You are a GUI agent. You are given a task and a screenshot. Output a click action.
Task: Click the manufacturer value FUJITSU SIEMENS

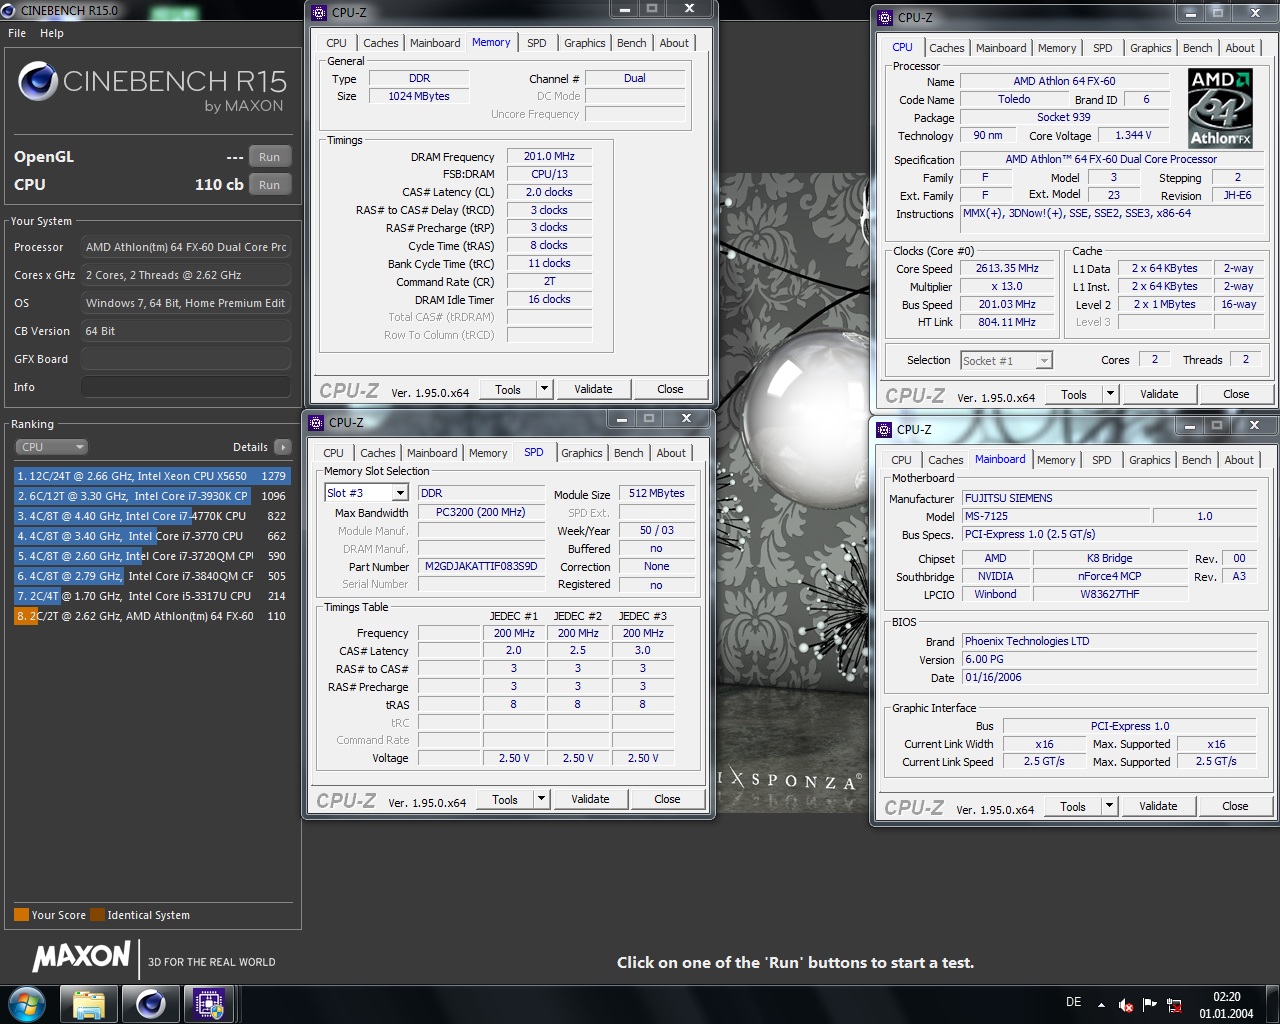tap(1111, 498)
